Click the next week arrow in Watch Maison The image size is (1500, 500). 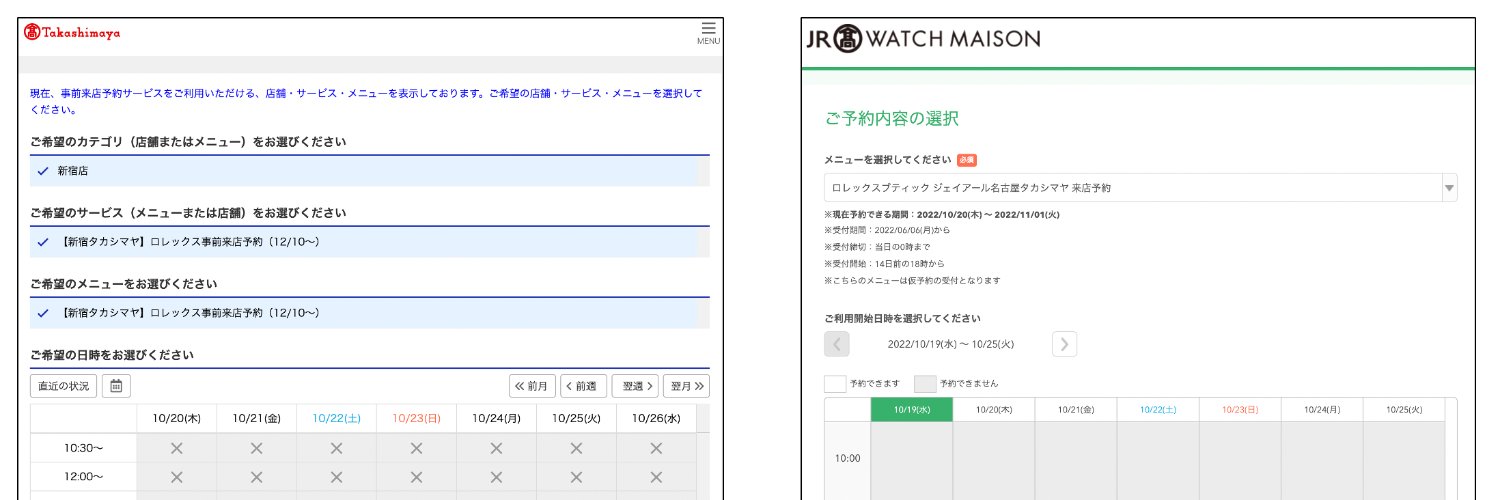coord(1065,344)
